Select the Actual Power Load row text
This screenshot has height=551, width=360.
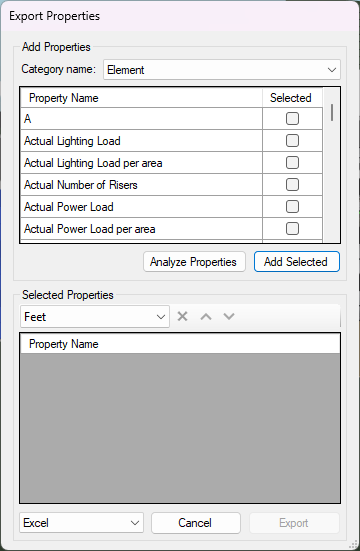point(69,207)
